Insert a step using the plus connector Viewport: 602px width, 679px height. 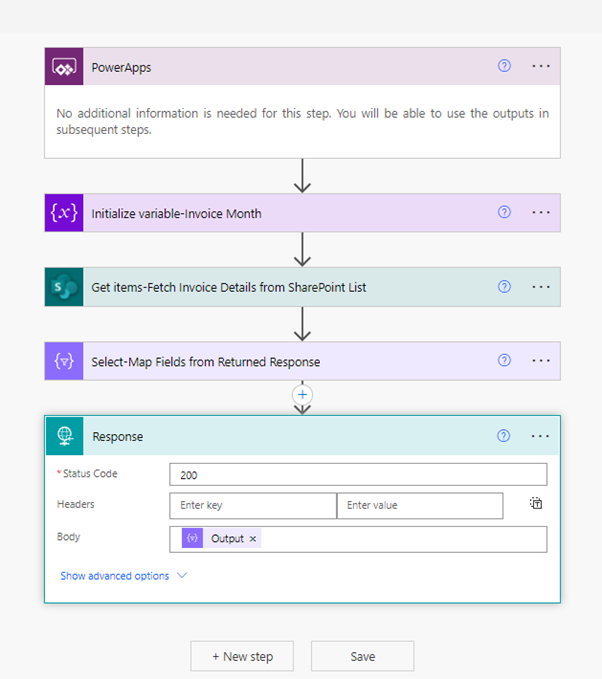tap(302, 394)
